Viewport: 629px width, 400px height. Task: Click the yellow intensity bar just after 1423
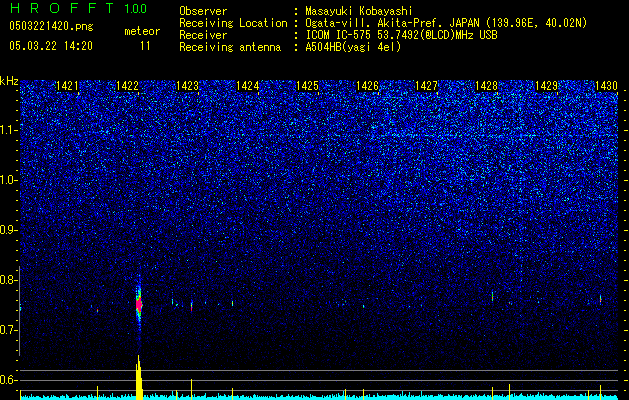pyautogui.click(x=191, y=389)
